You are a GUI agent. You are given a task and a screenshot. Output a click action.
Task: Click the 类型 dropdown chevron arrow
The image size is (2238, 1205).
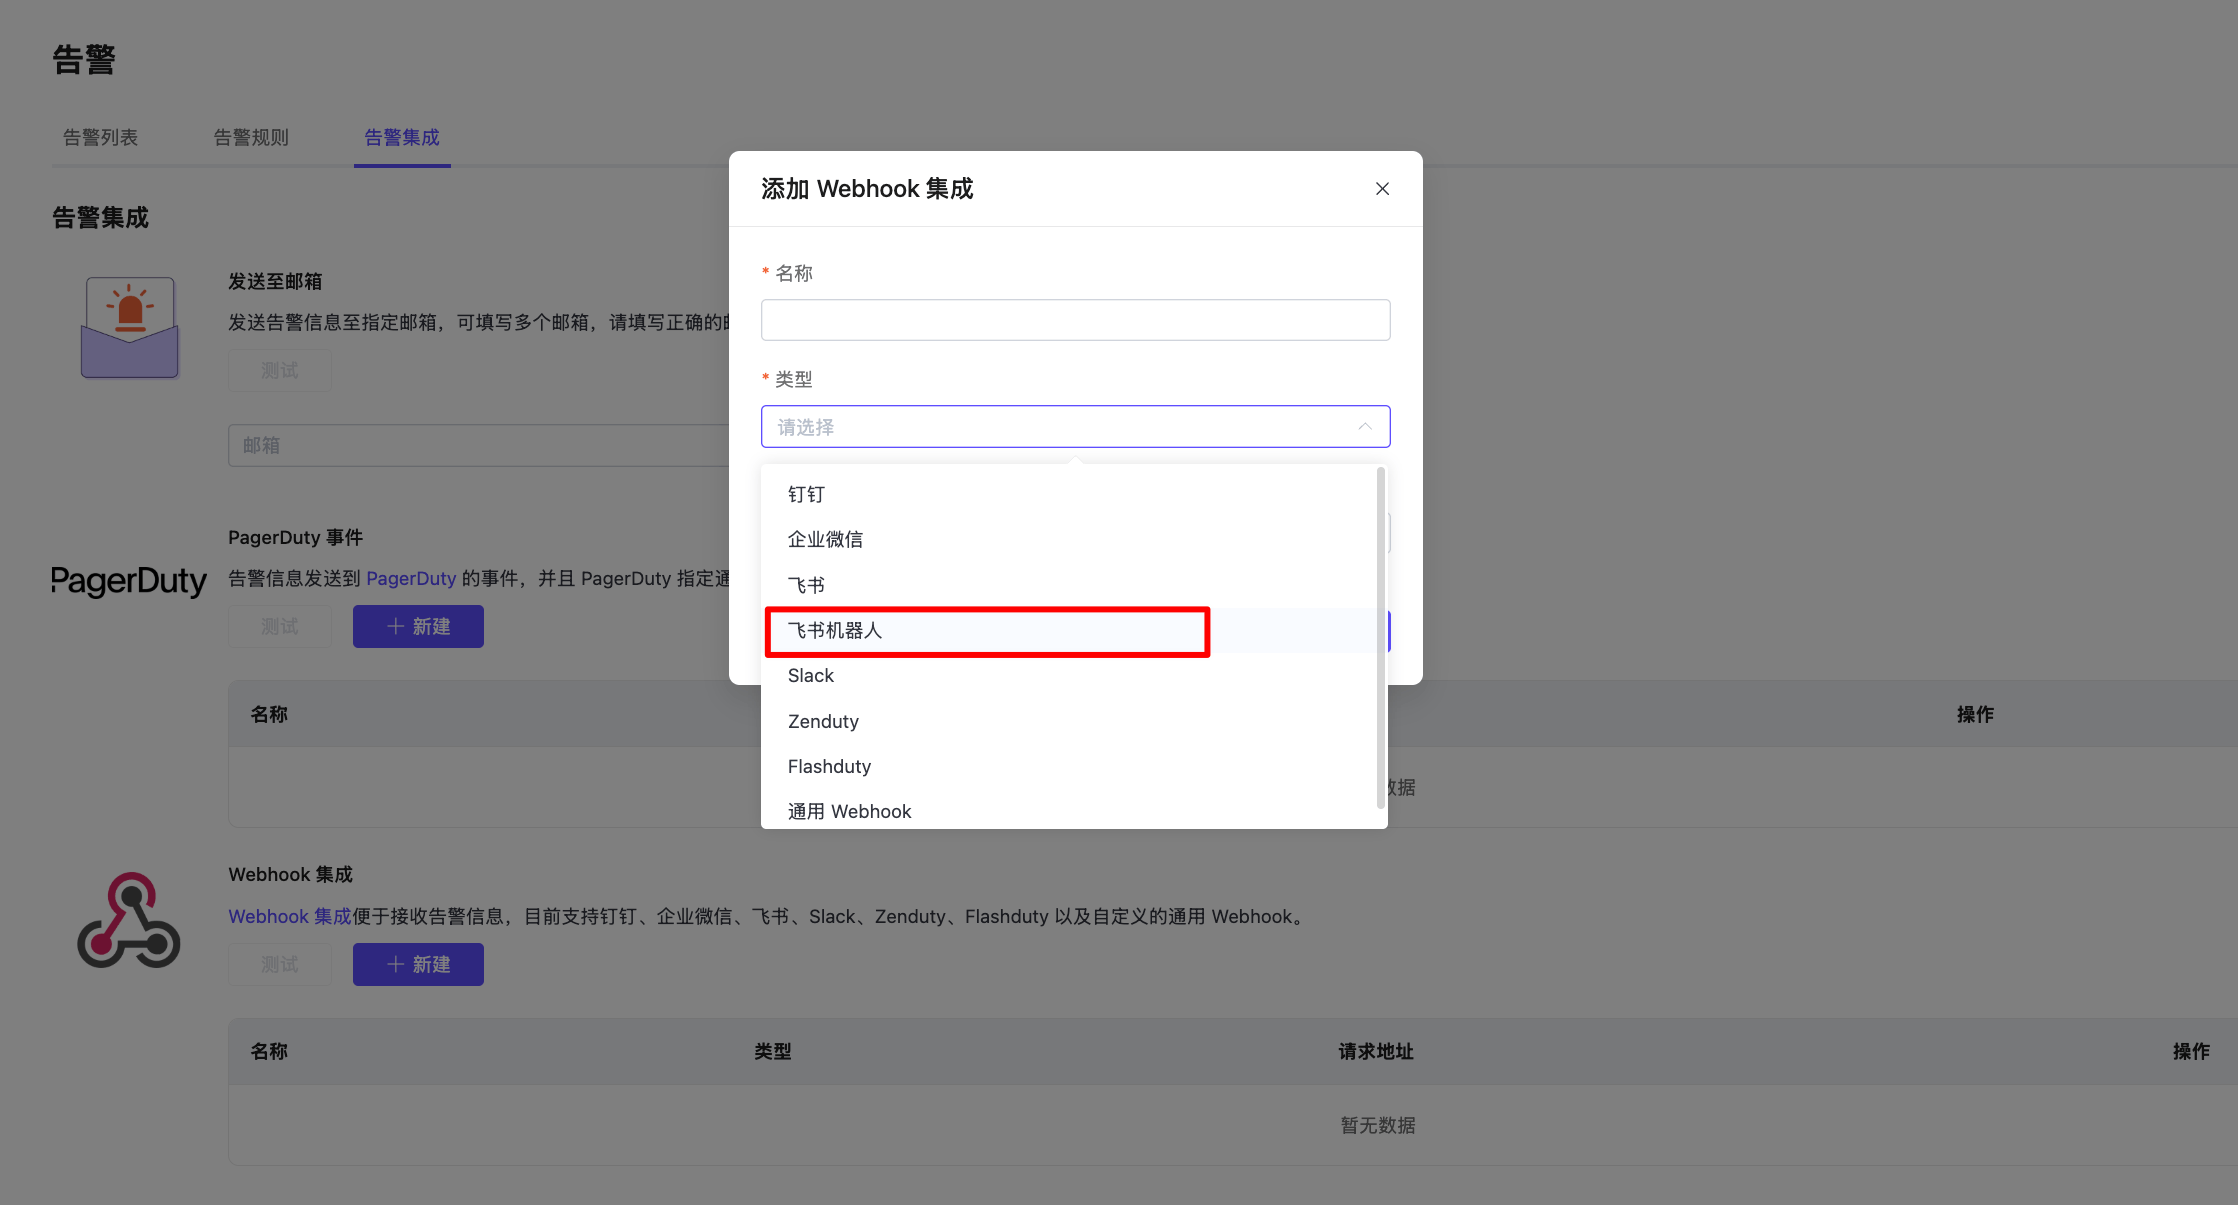tap(1364, 427)
